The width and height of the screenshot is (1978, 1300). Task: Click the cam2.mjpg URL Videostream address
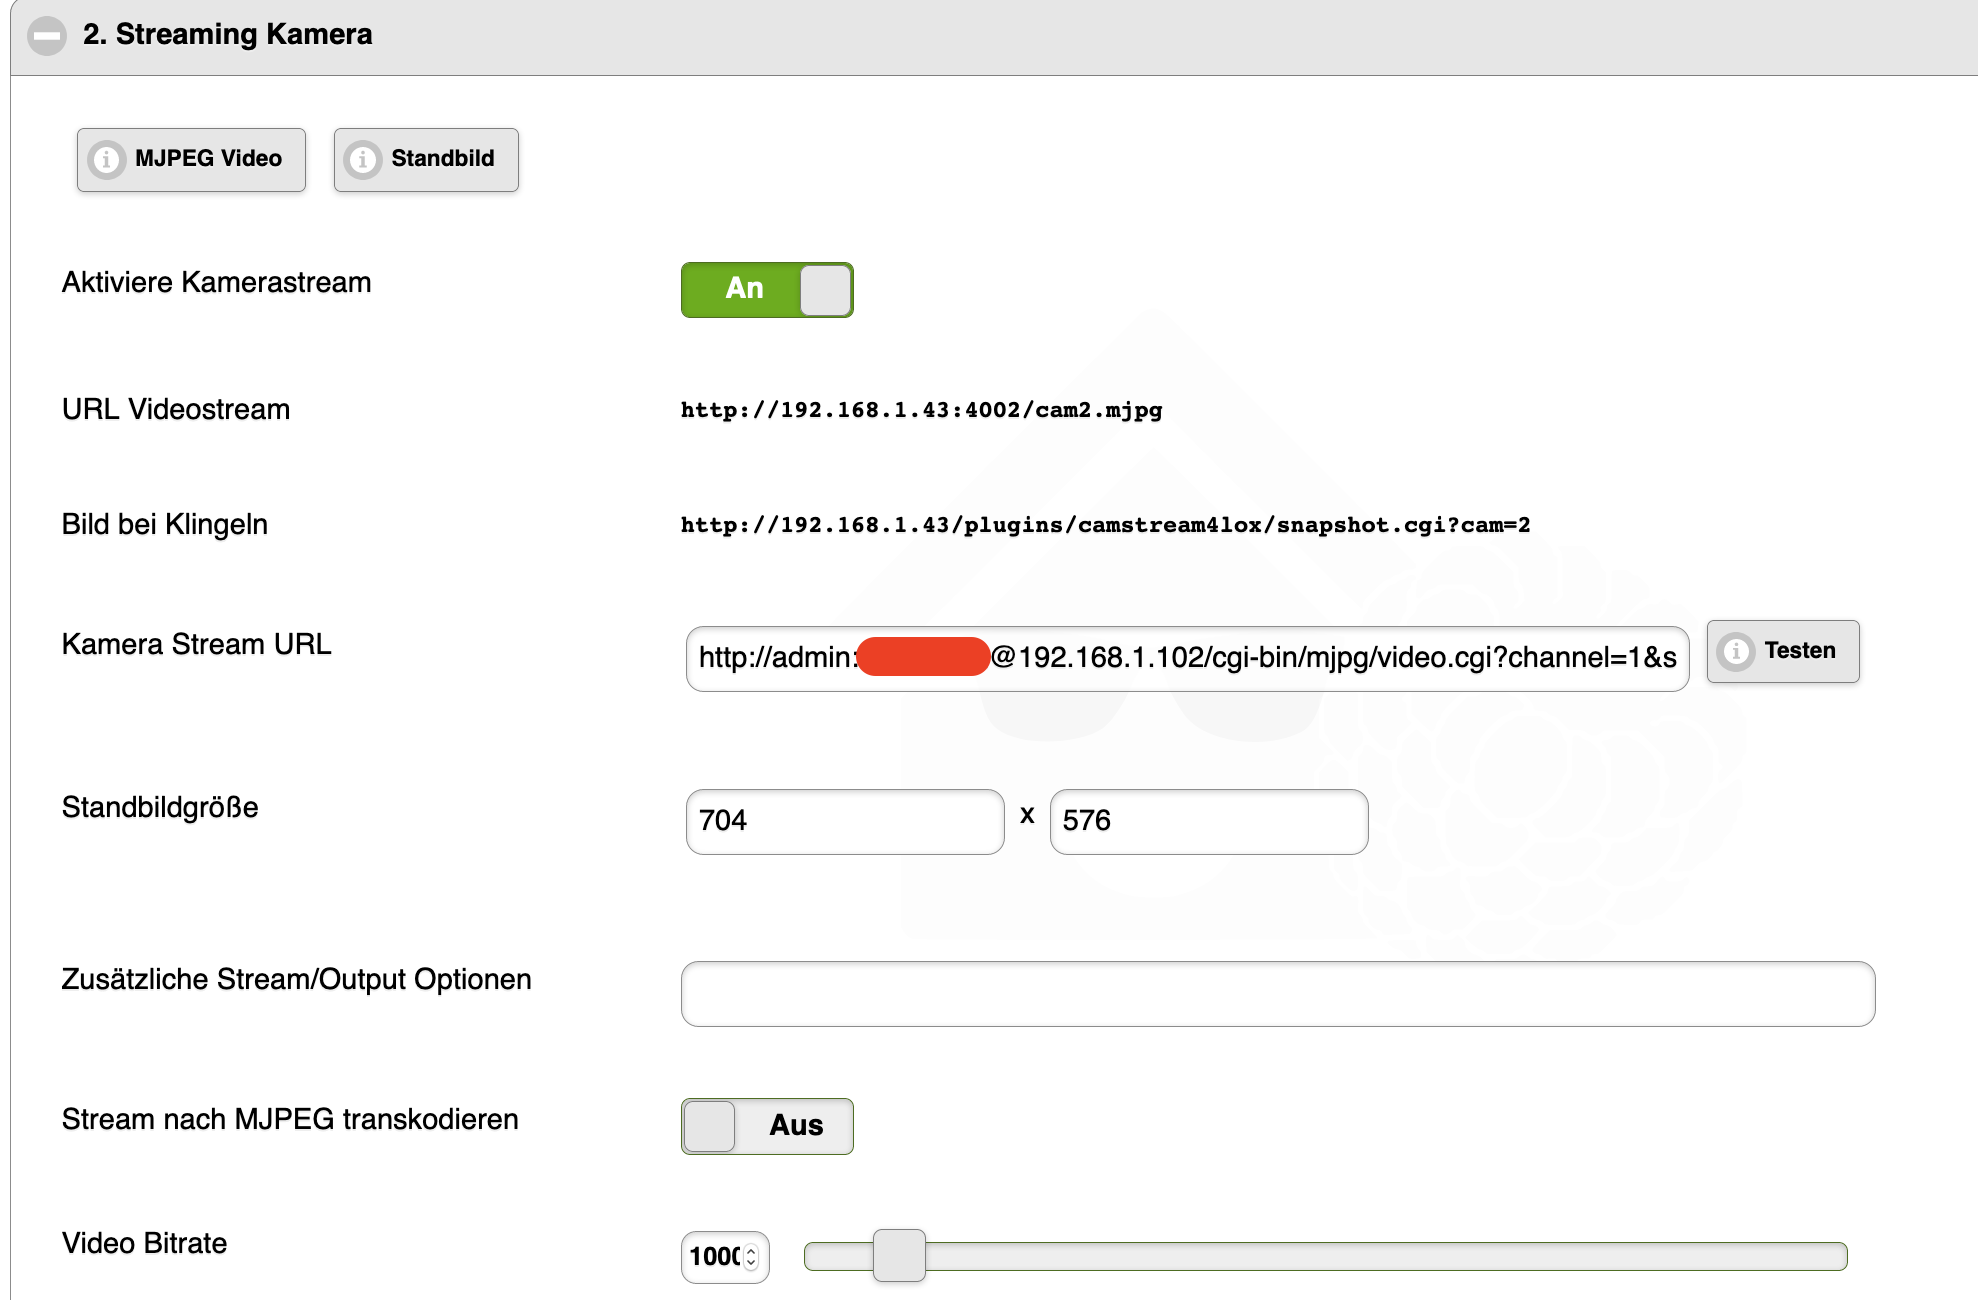tap(921, 410)
